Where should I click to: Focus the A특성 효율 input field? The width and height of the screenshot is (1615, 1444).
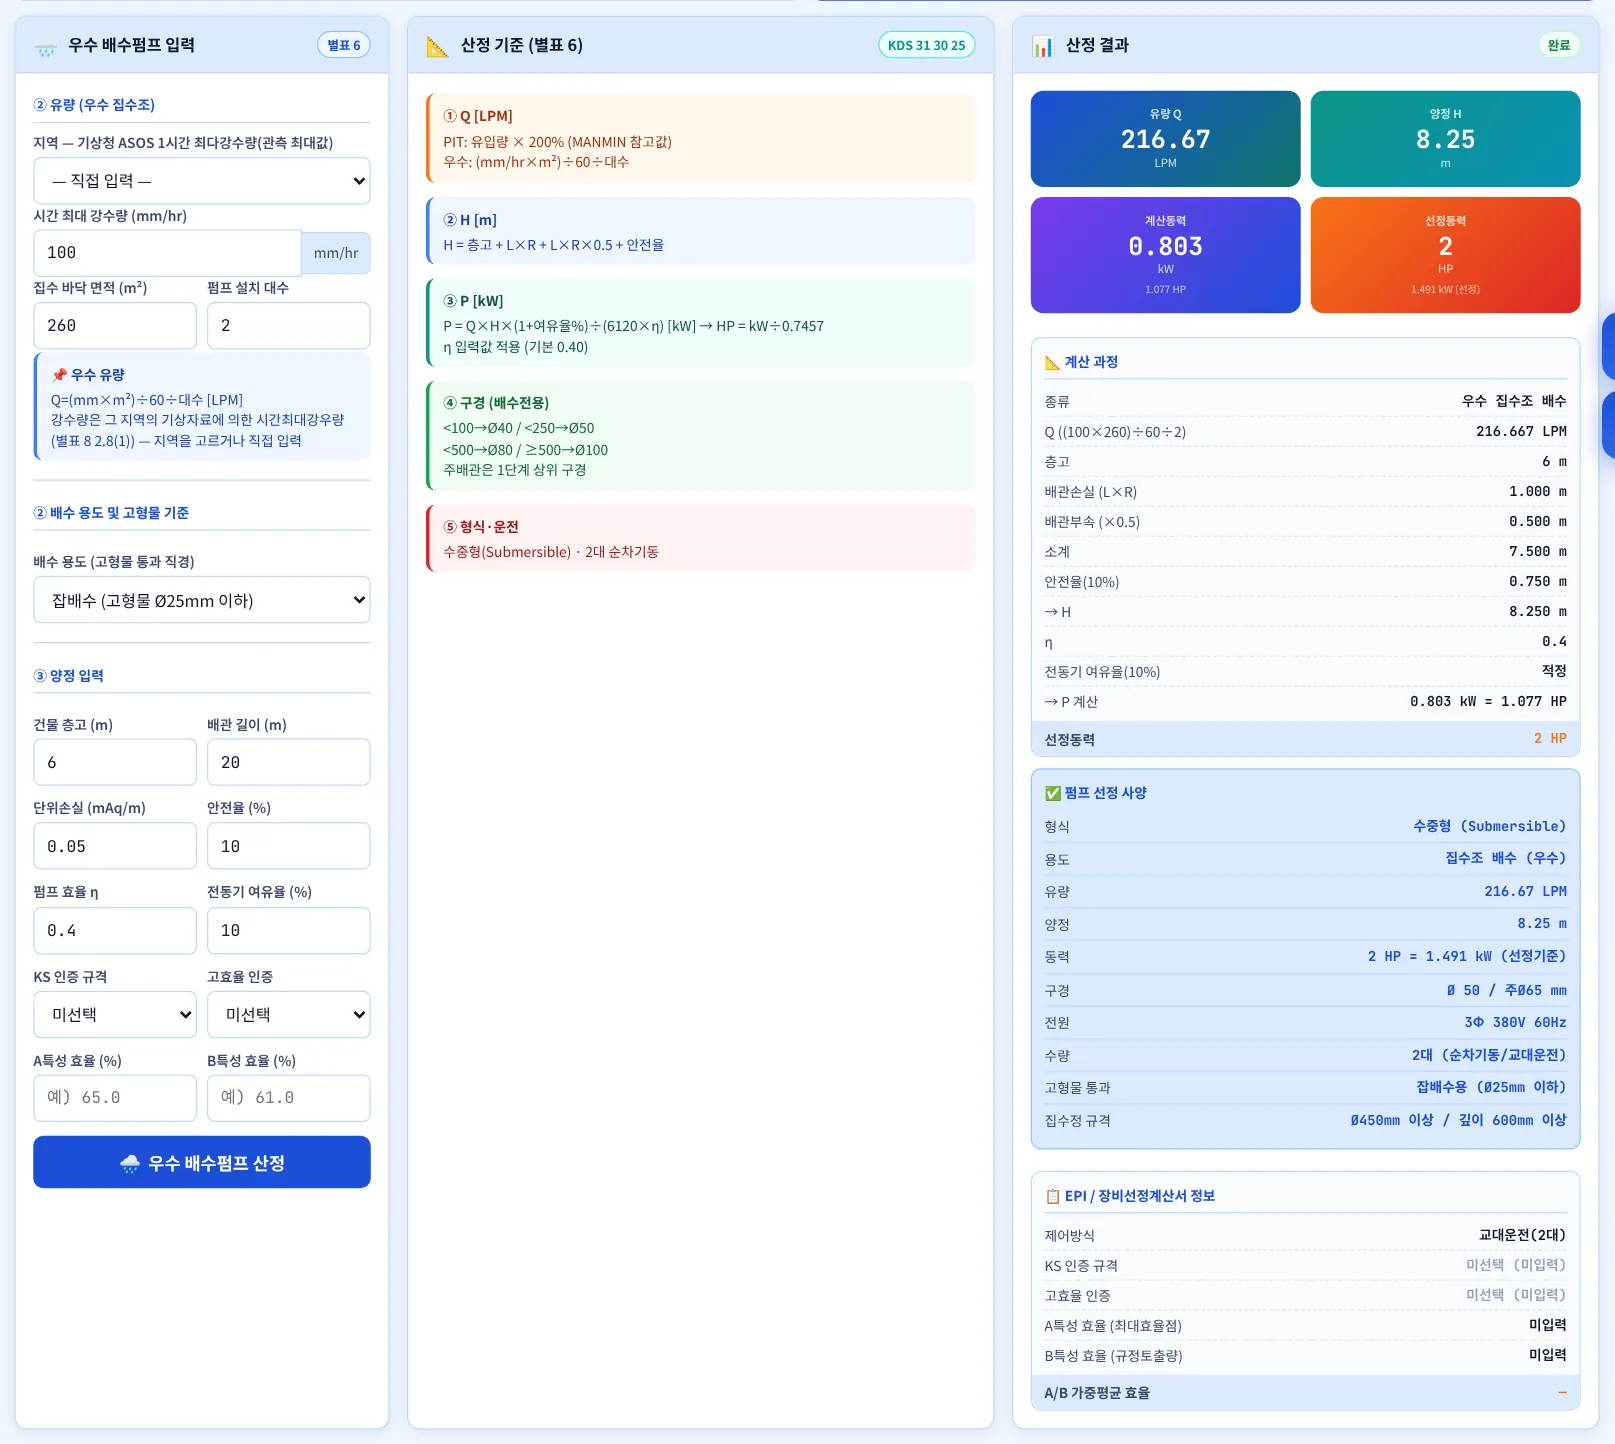click(x=115, y=1098)
